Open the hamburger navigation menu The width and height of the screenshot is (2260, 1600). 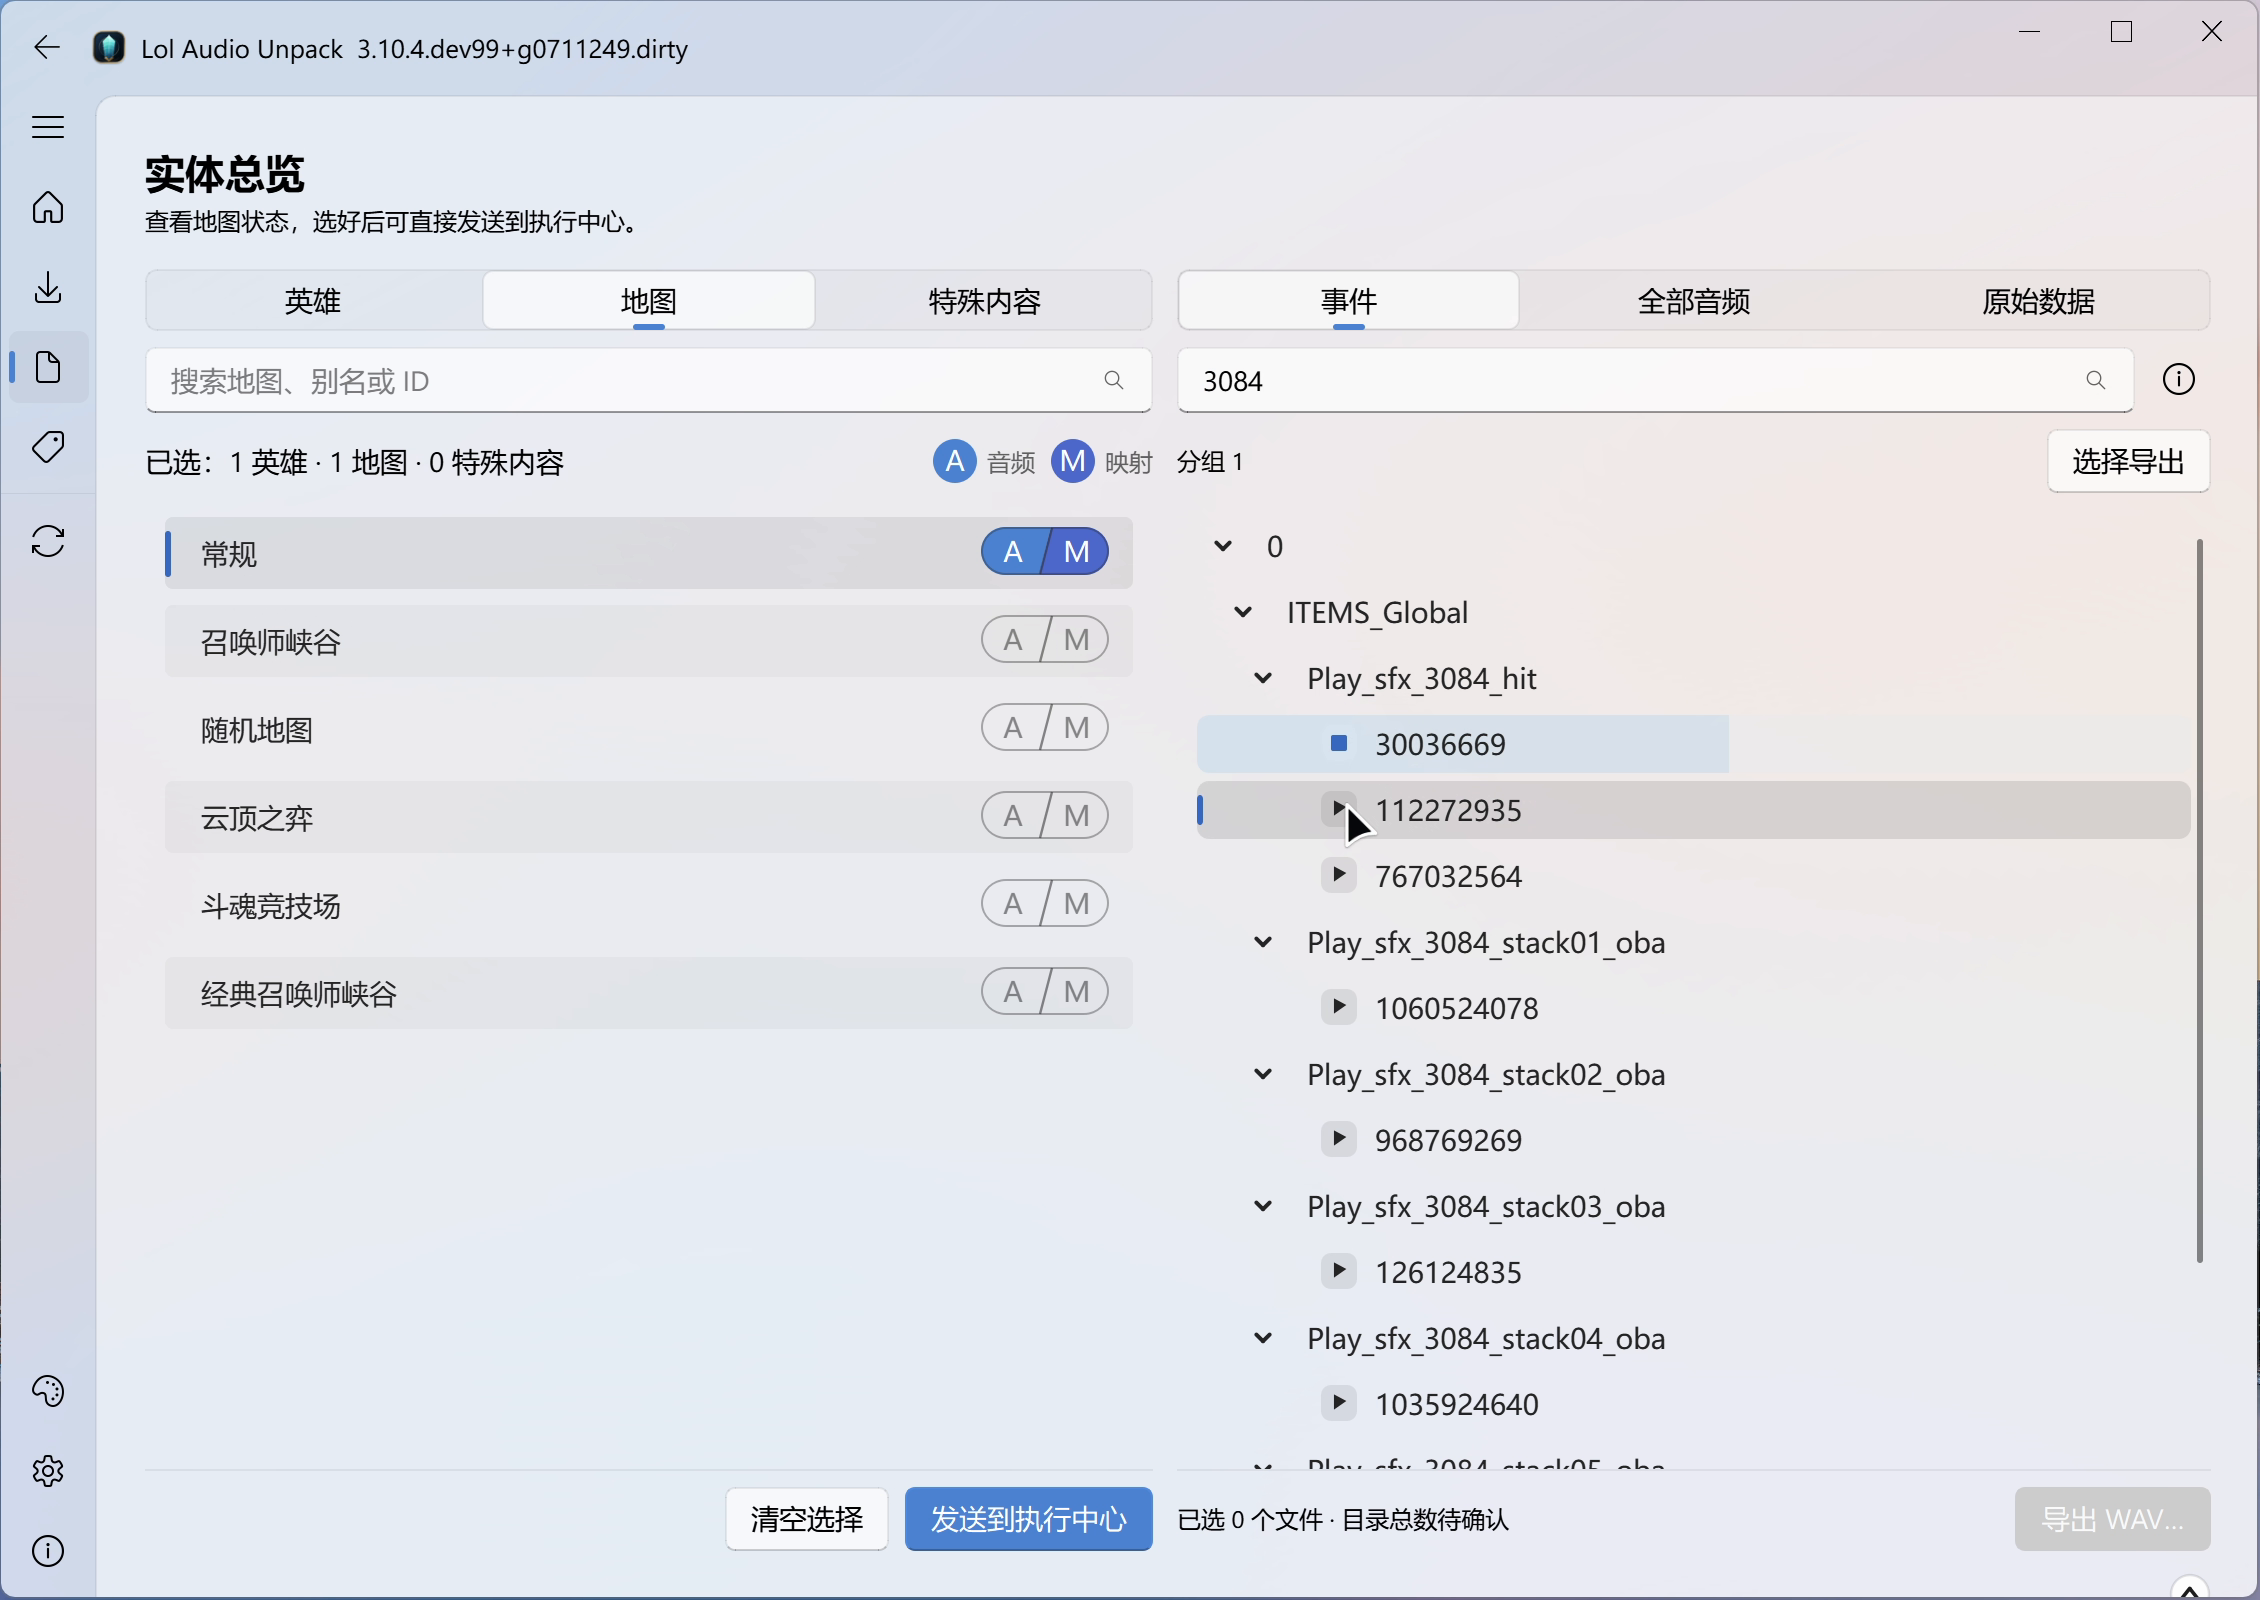click(48, 127)
